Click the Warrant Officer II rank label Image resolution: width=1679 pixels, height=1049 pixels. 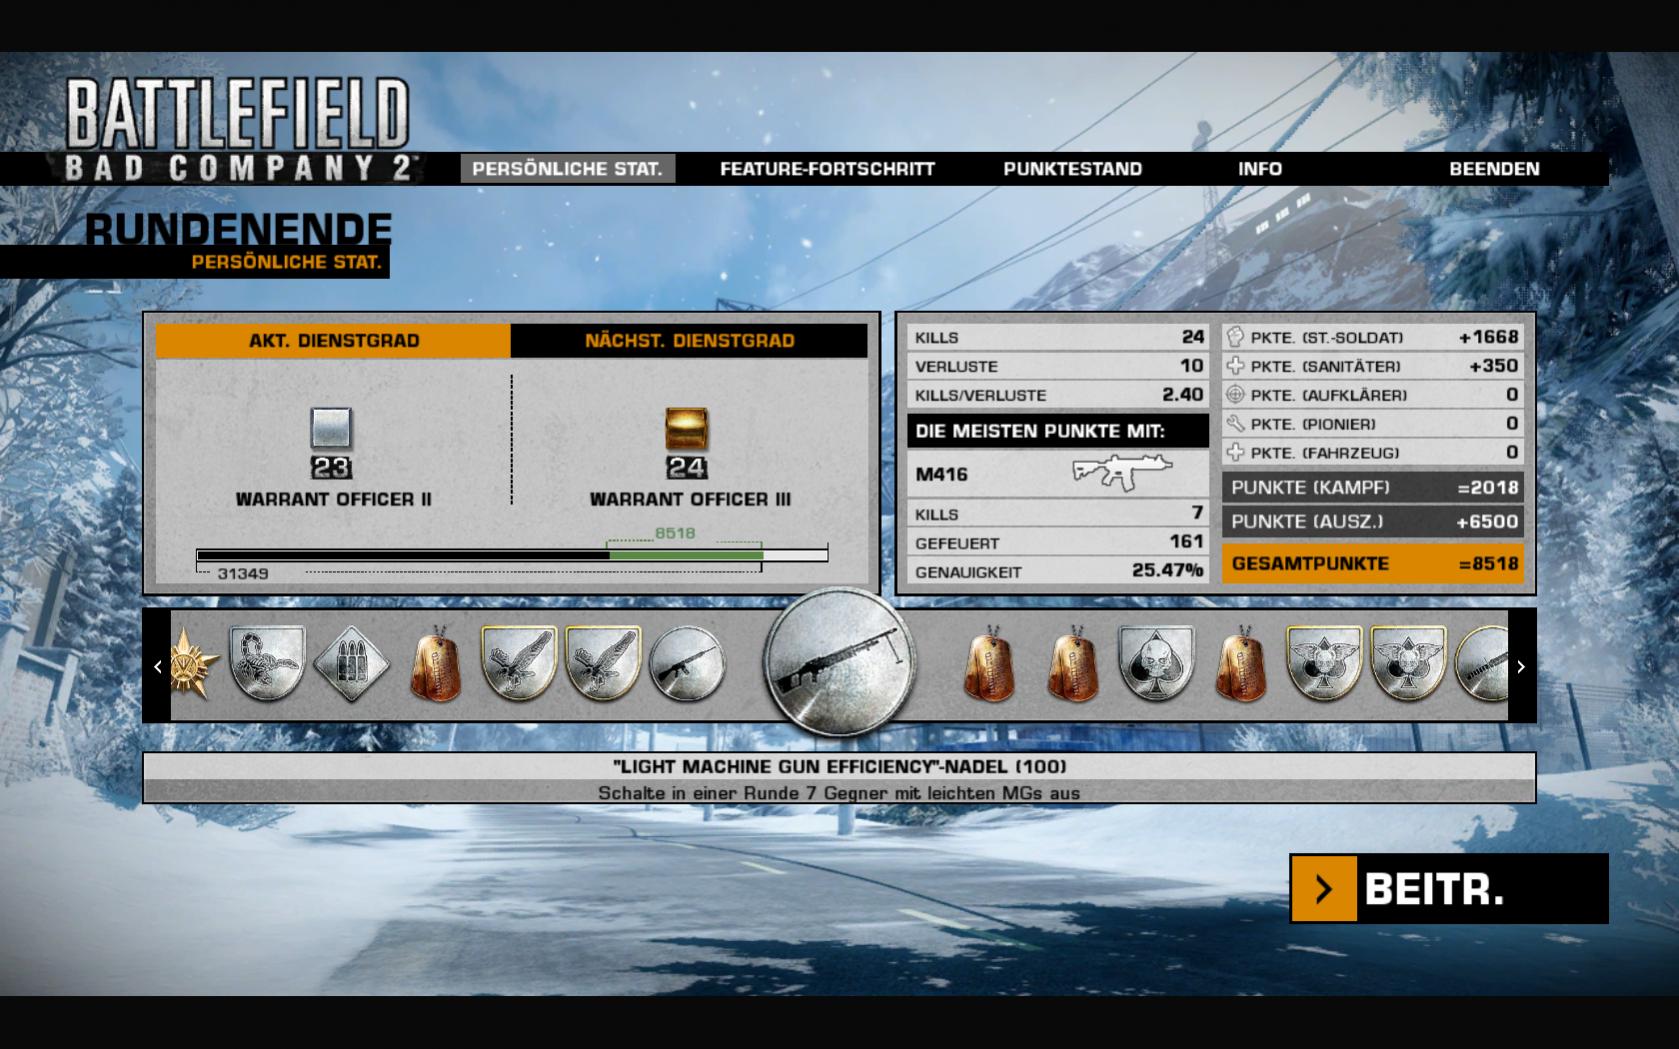tap(333, 499)
